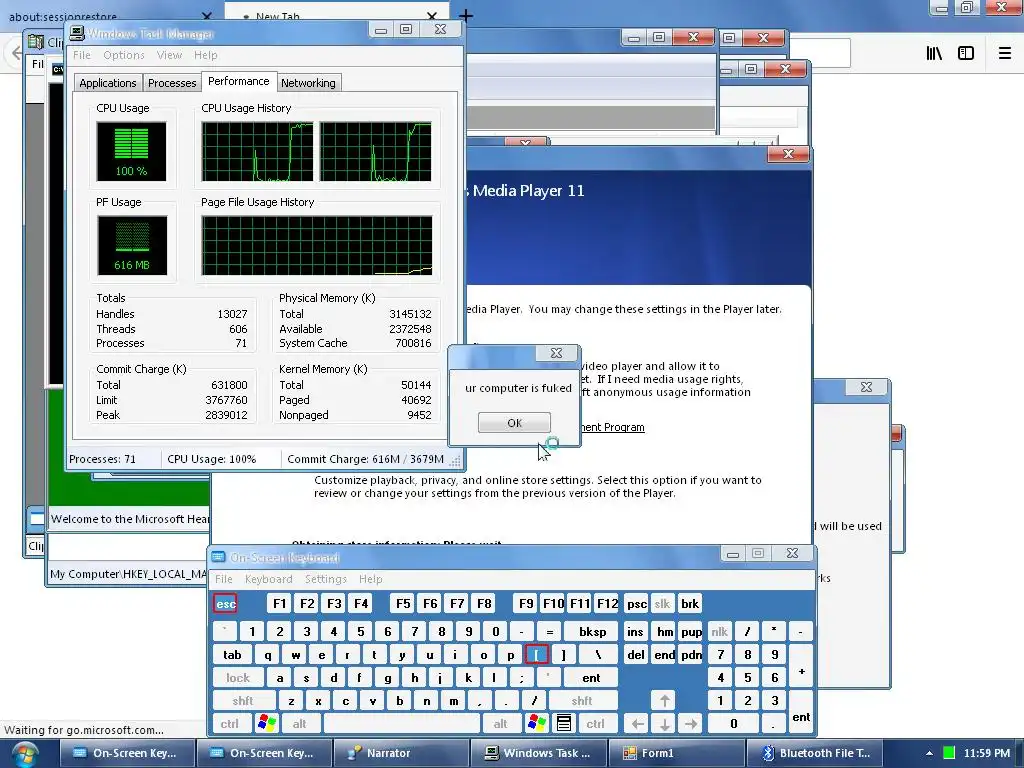This screenshot has width=1024, height=768.
Task: Open the browser Library icon
Action: 934,53
